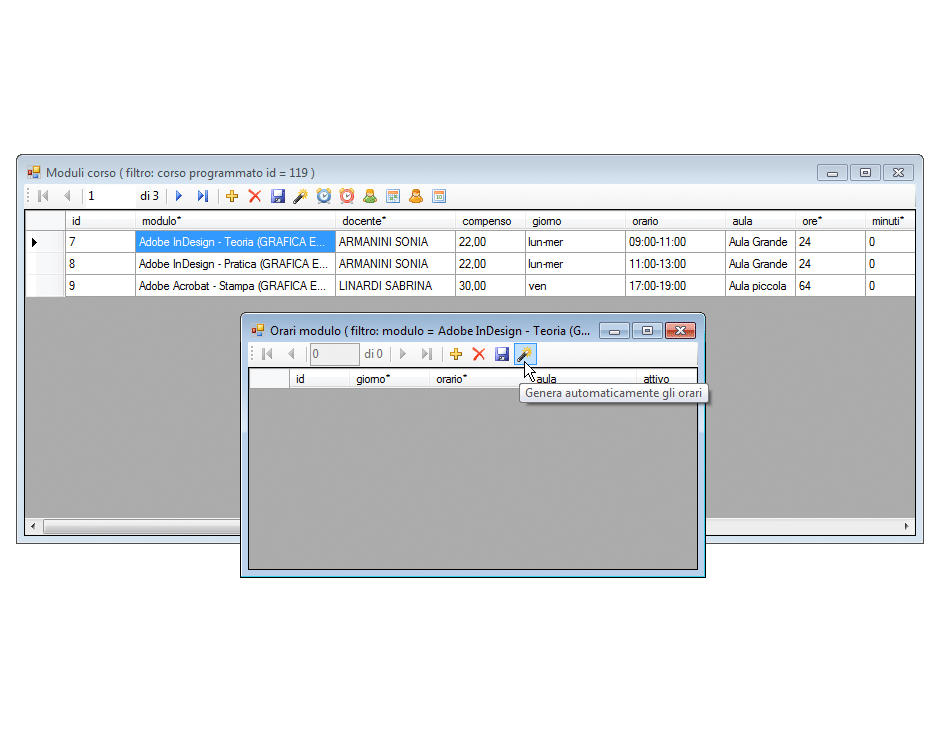Click horizontal scrollbar thumb in Moduli corso

(x=141, y=526)
